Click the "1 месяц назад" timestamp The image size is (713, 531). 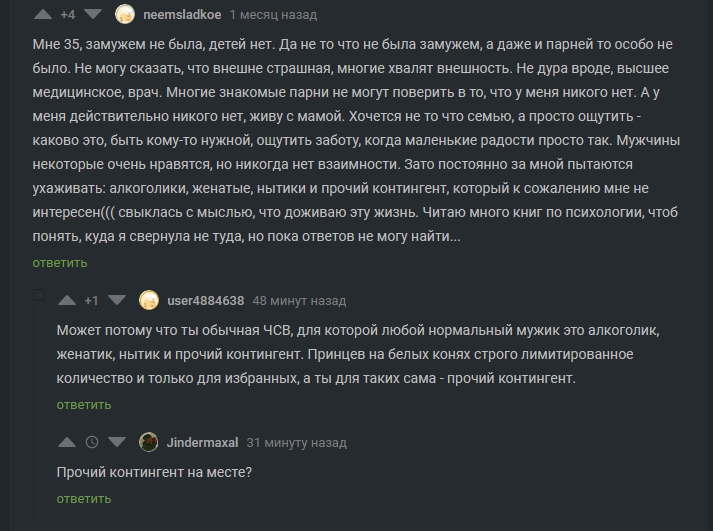pos(273,15)
